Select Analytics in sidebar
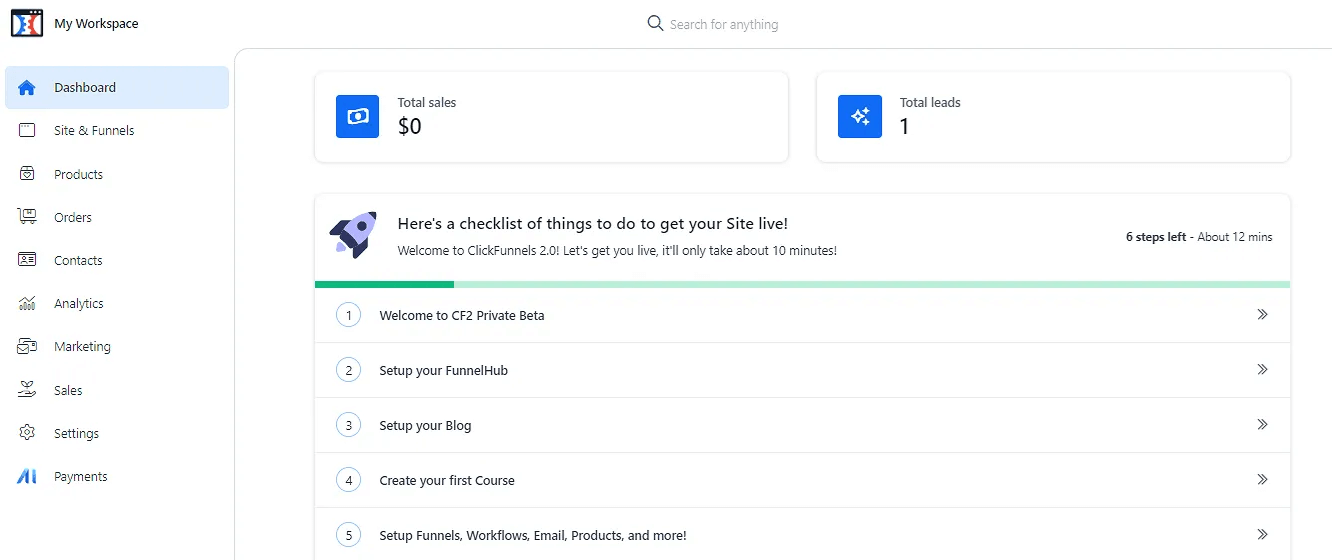1332x560 pixels. pos(117,304)
